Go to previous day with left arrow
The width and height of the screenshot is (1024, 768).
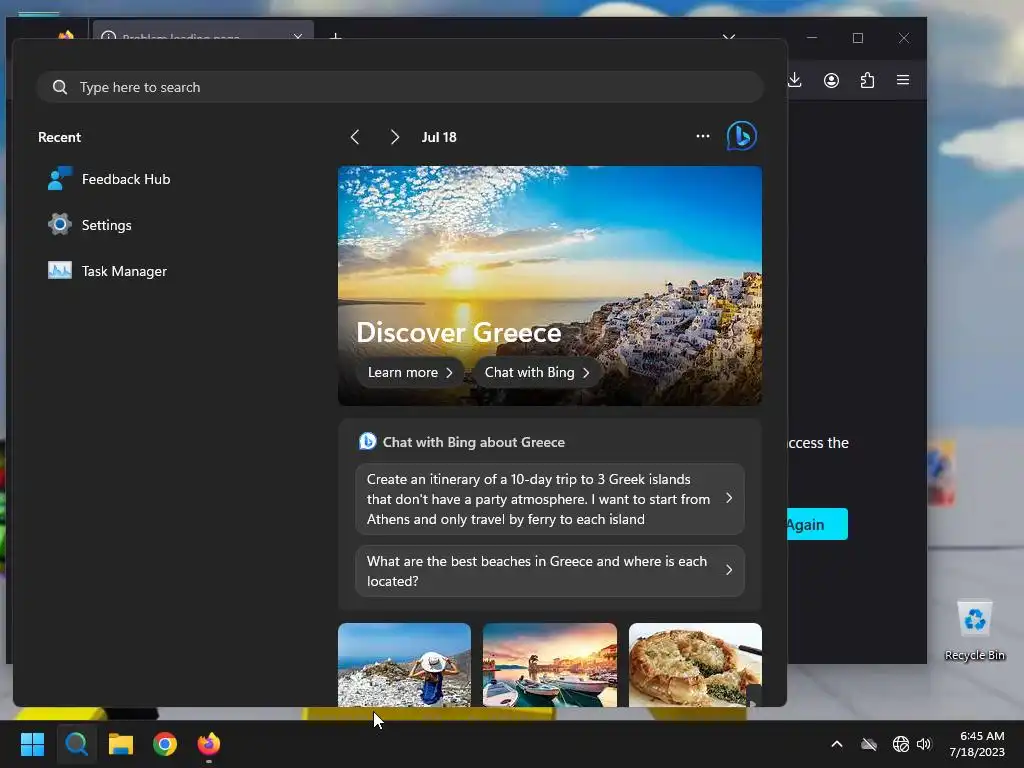click(355, 137)
